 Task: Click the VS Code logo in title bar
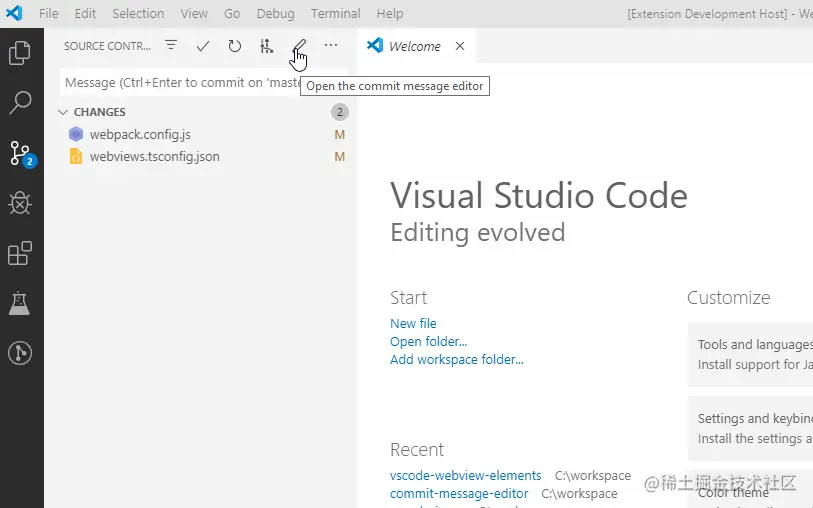pyautogui.click(x=14, y=13)
